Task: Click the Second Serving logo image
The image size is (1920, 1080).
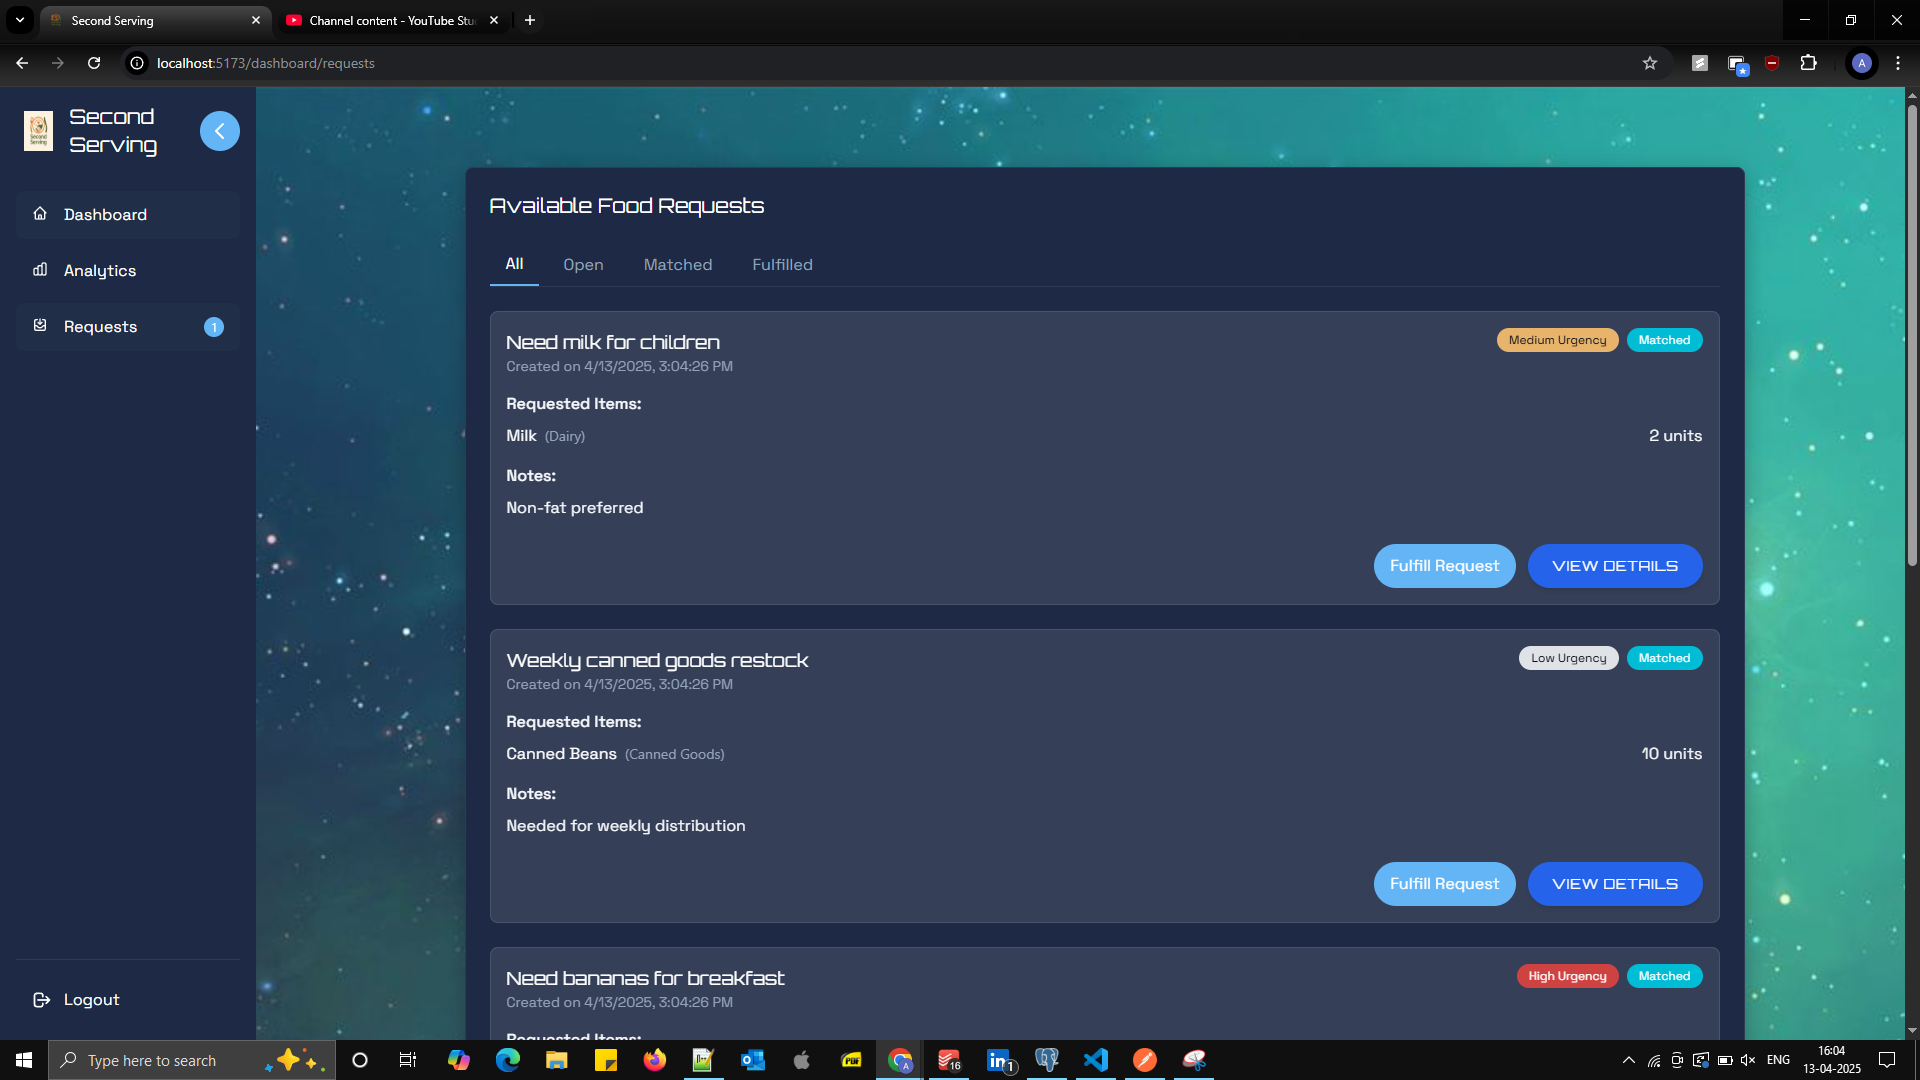Action: tap(38, 131)
